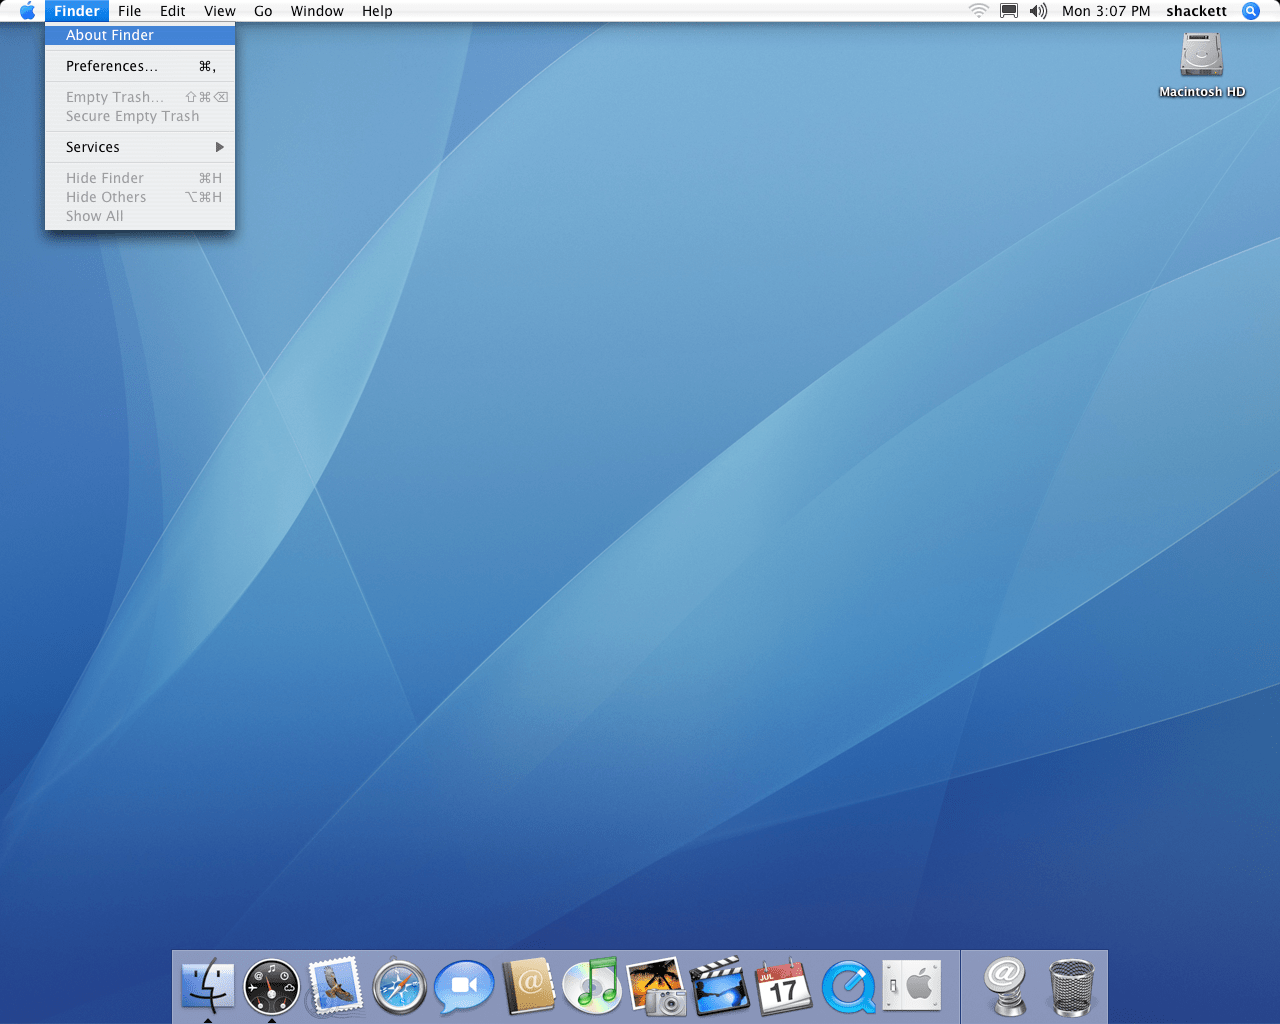Open iCal calendar icon
The height and width of the screenshot is (1024, 1280).
tap(784, 986)
